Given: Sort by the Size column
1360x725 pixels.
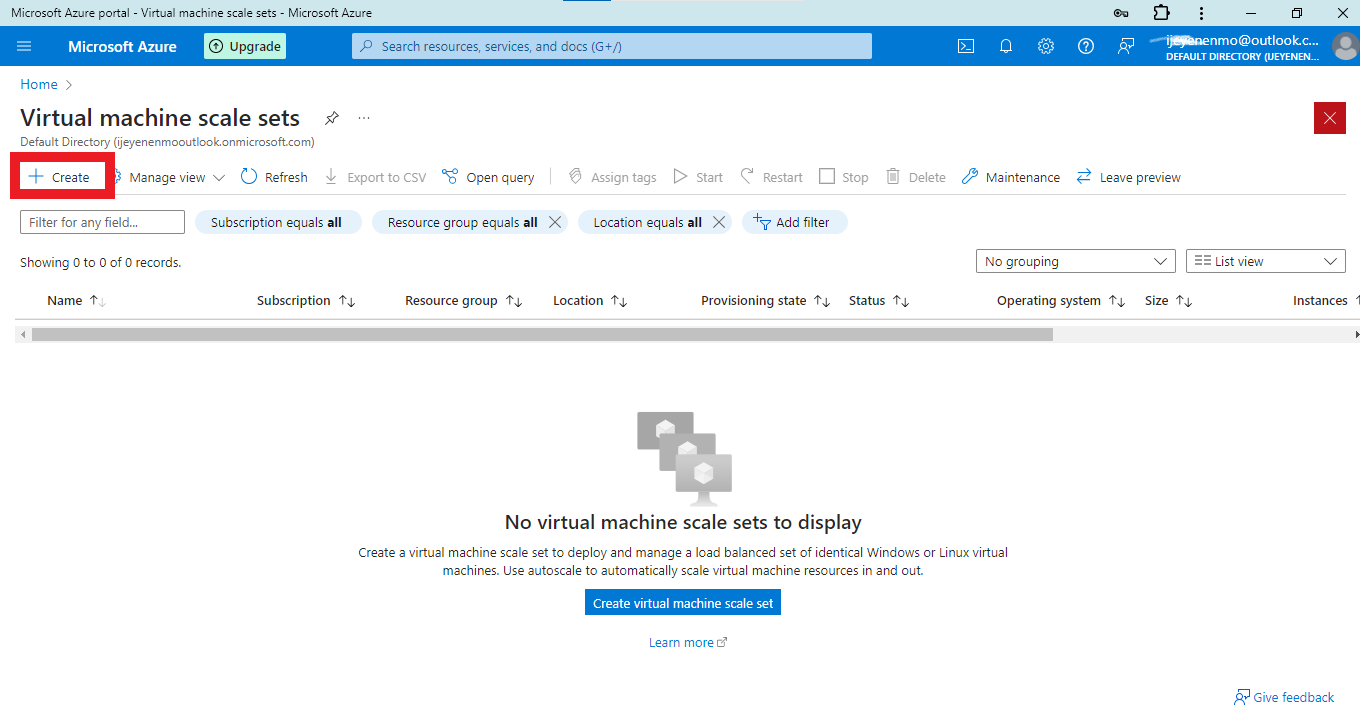Looking at the screenshot, I should [1168, 300].
